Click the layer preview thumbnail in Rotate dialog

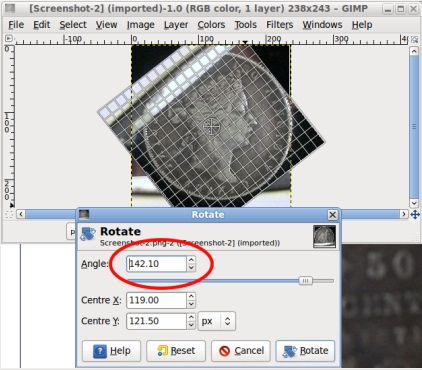[x=324, y=237]
